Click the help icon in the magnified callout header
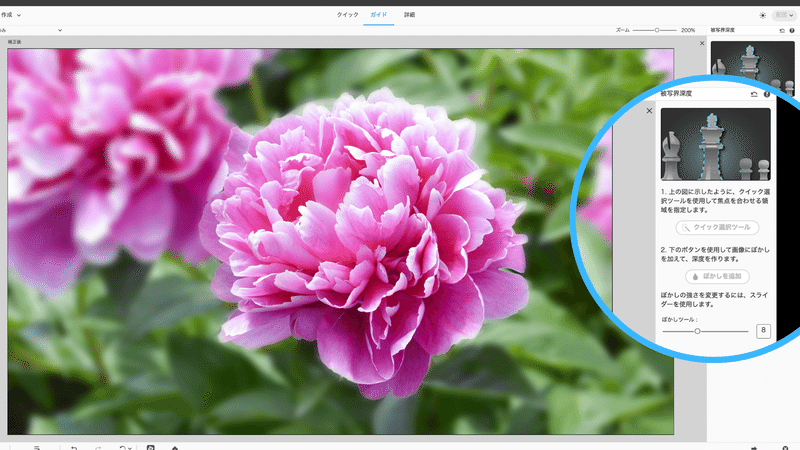 (x=766, y=94)
